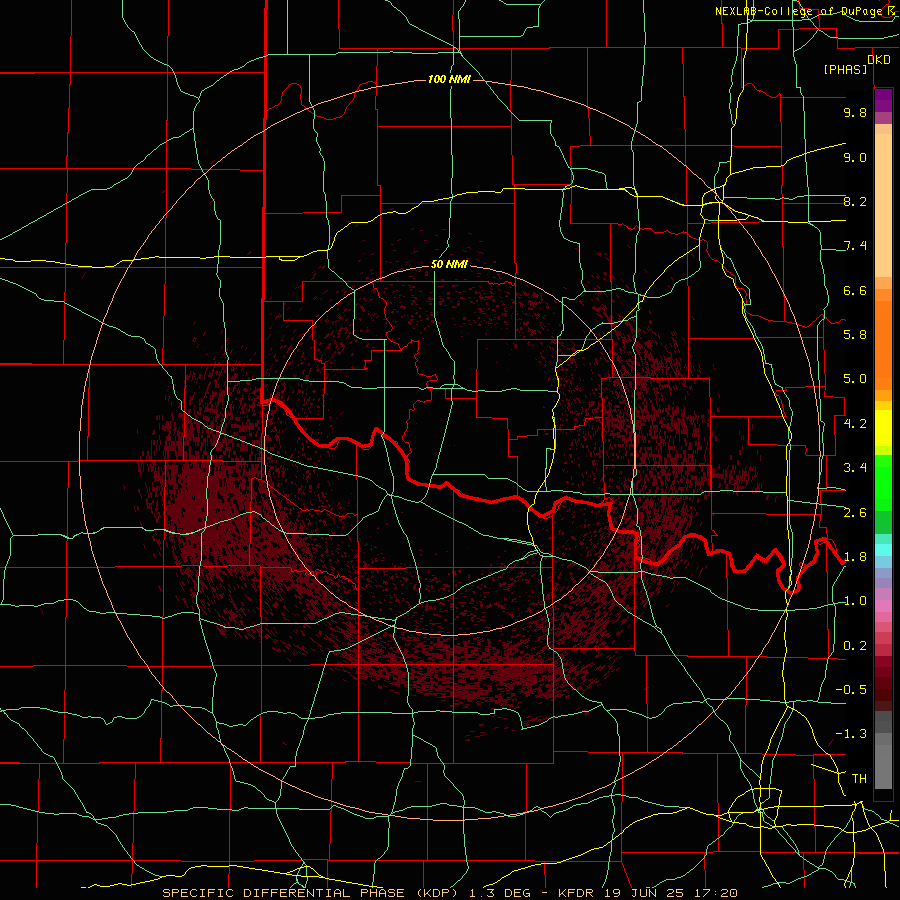Select the bright green swatch of the color bar
Screen dimensions: 900x900
pyautogui.click(x=883, y=481)
